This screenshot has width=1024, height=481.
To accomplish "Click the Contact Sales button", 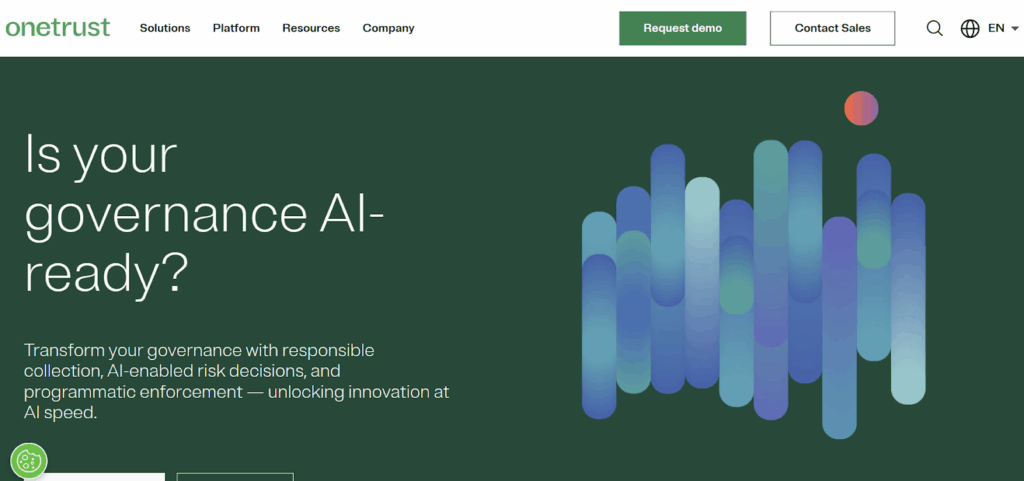I will coord(832,28).
